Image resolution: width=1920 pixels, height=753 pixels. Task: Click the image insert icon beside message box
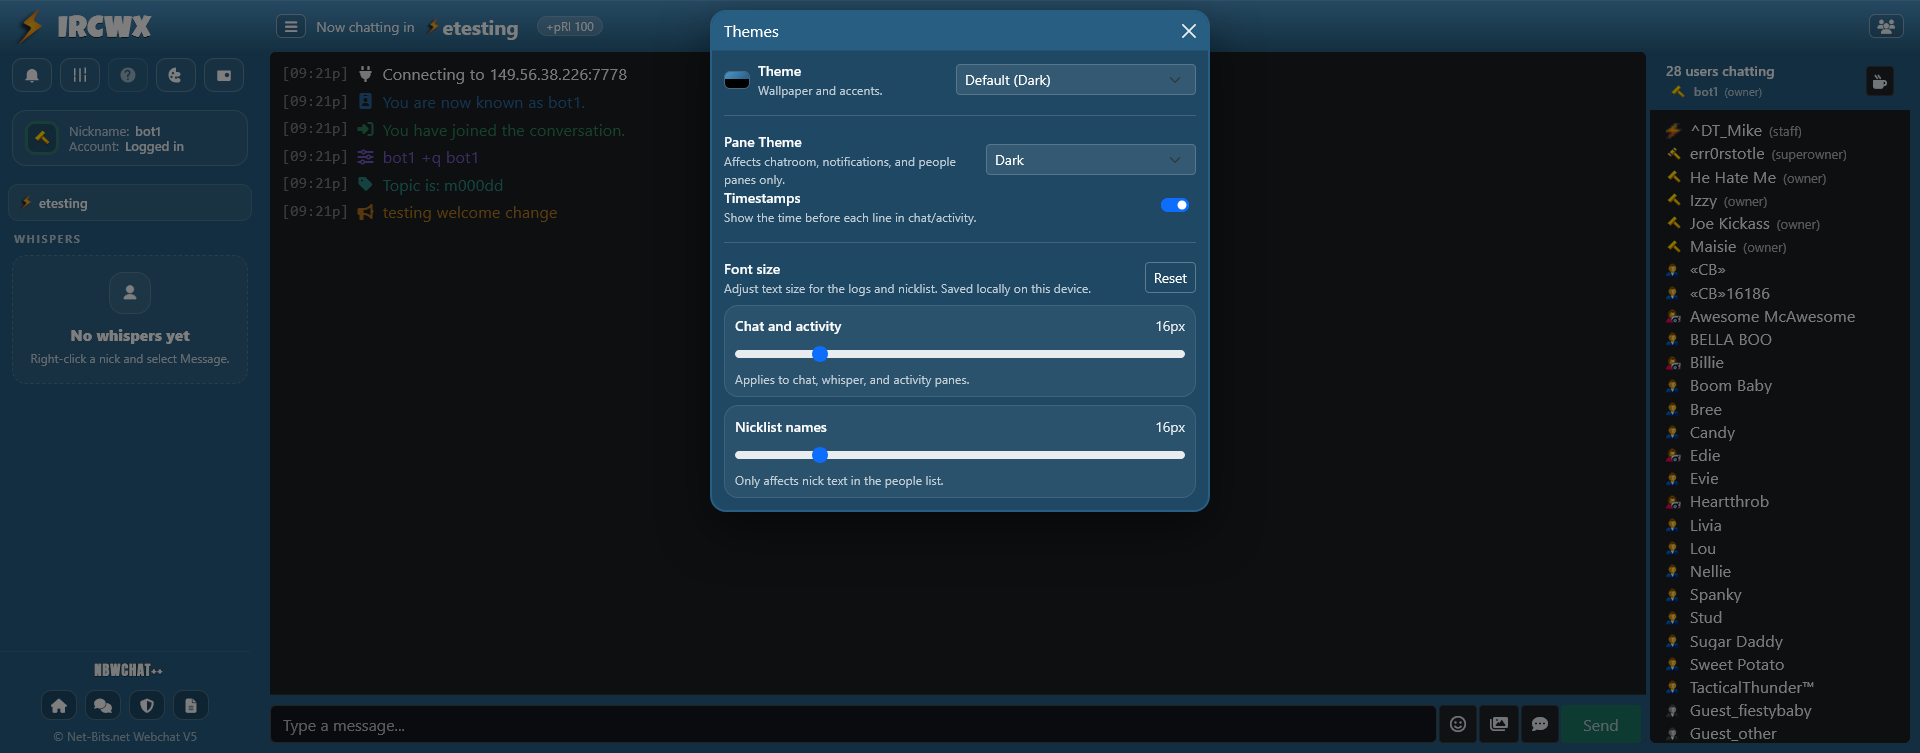coord(1499,725)
